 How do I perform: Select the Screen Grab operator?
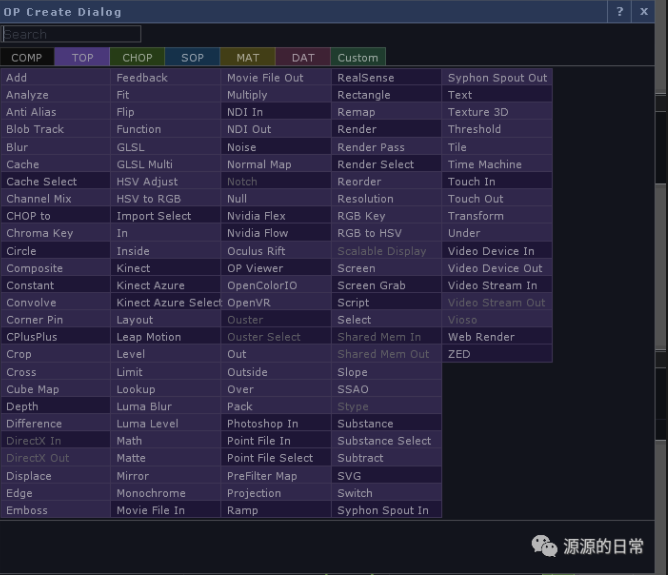pyautogui.click(x=386, y=285)
